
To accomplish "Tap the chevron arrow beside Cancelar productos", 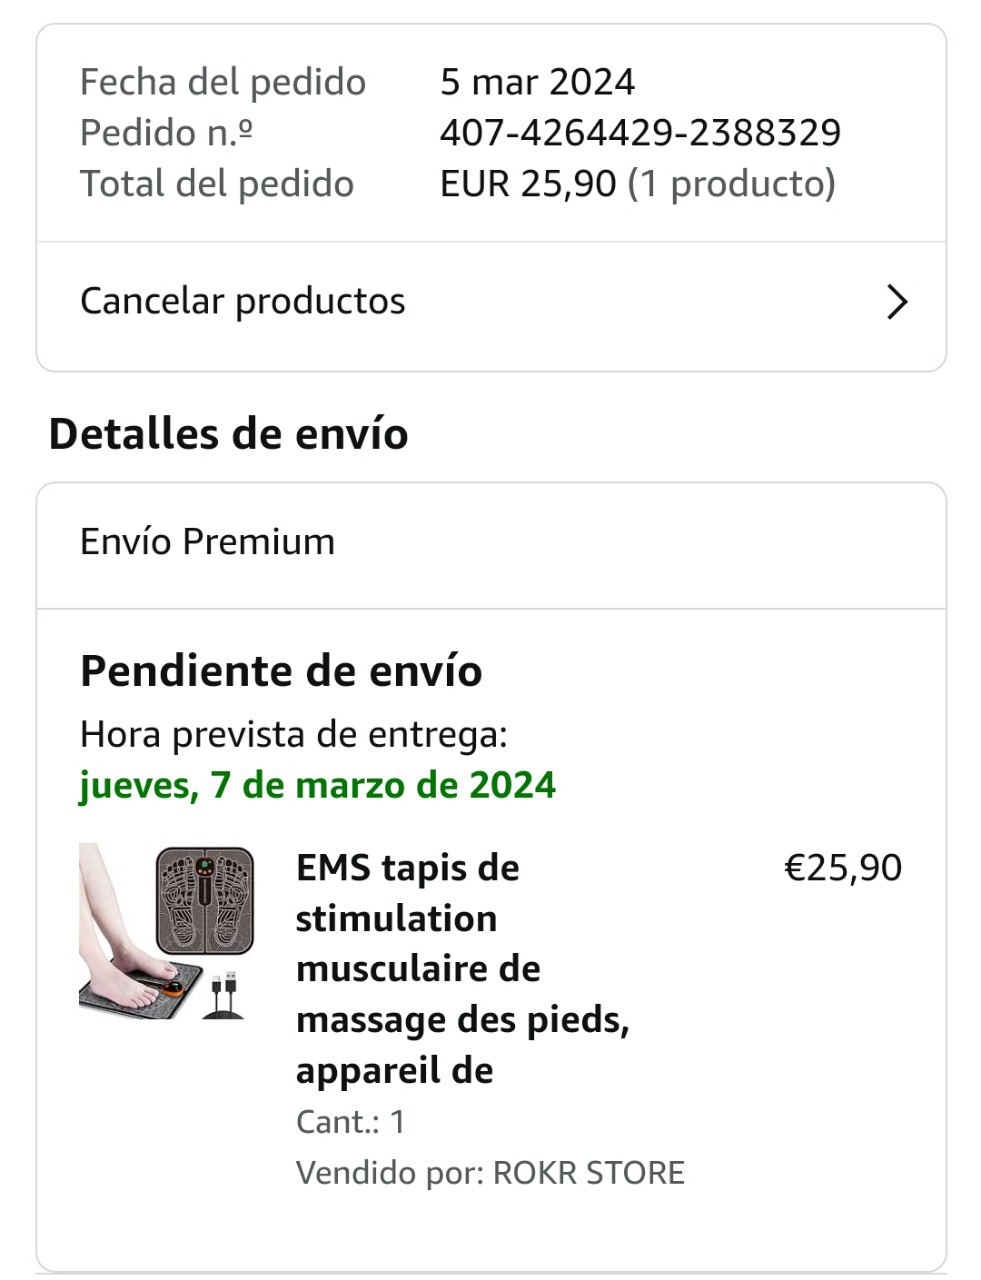I will [x=897, y=302].
